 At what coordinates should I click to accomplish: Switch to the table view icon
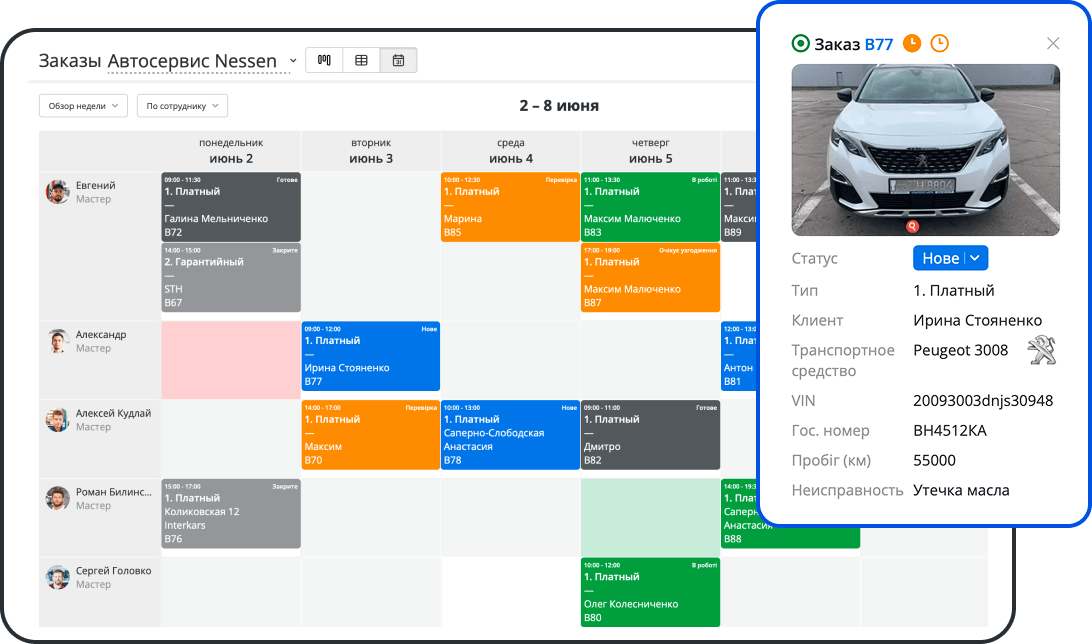click(361, 60)
